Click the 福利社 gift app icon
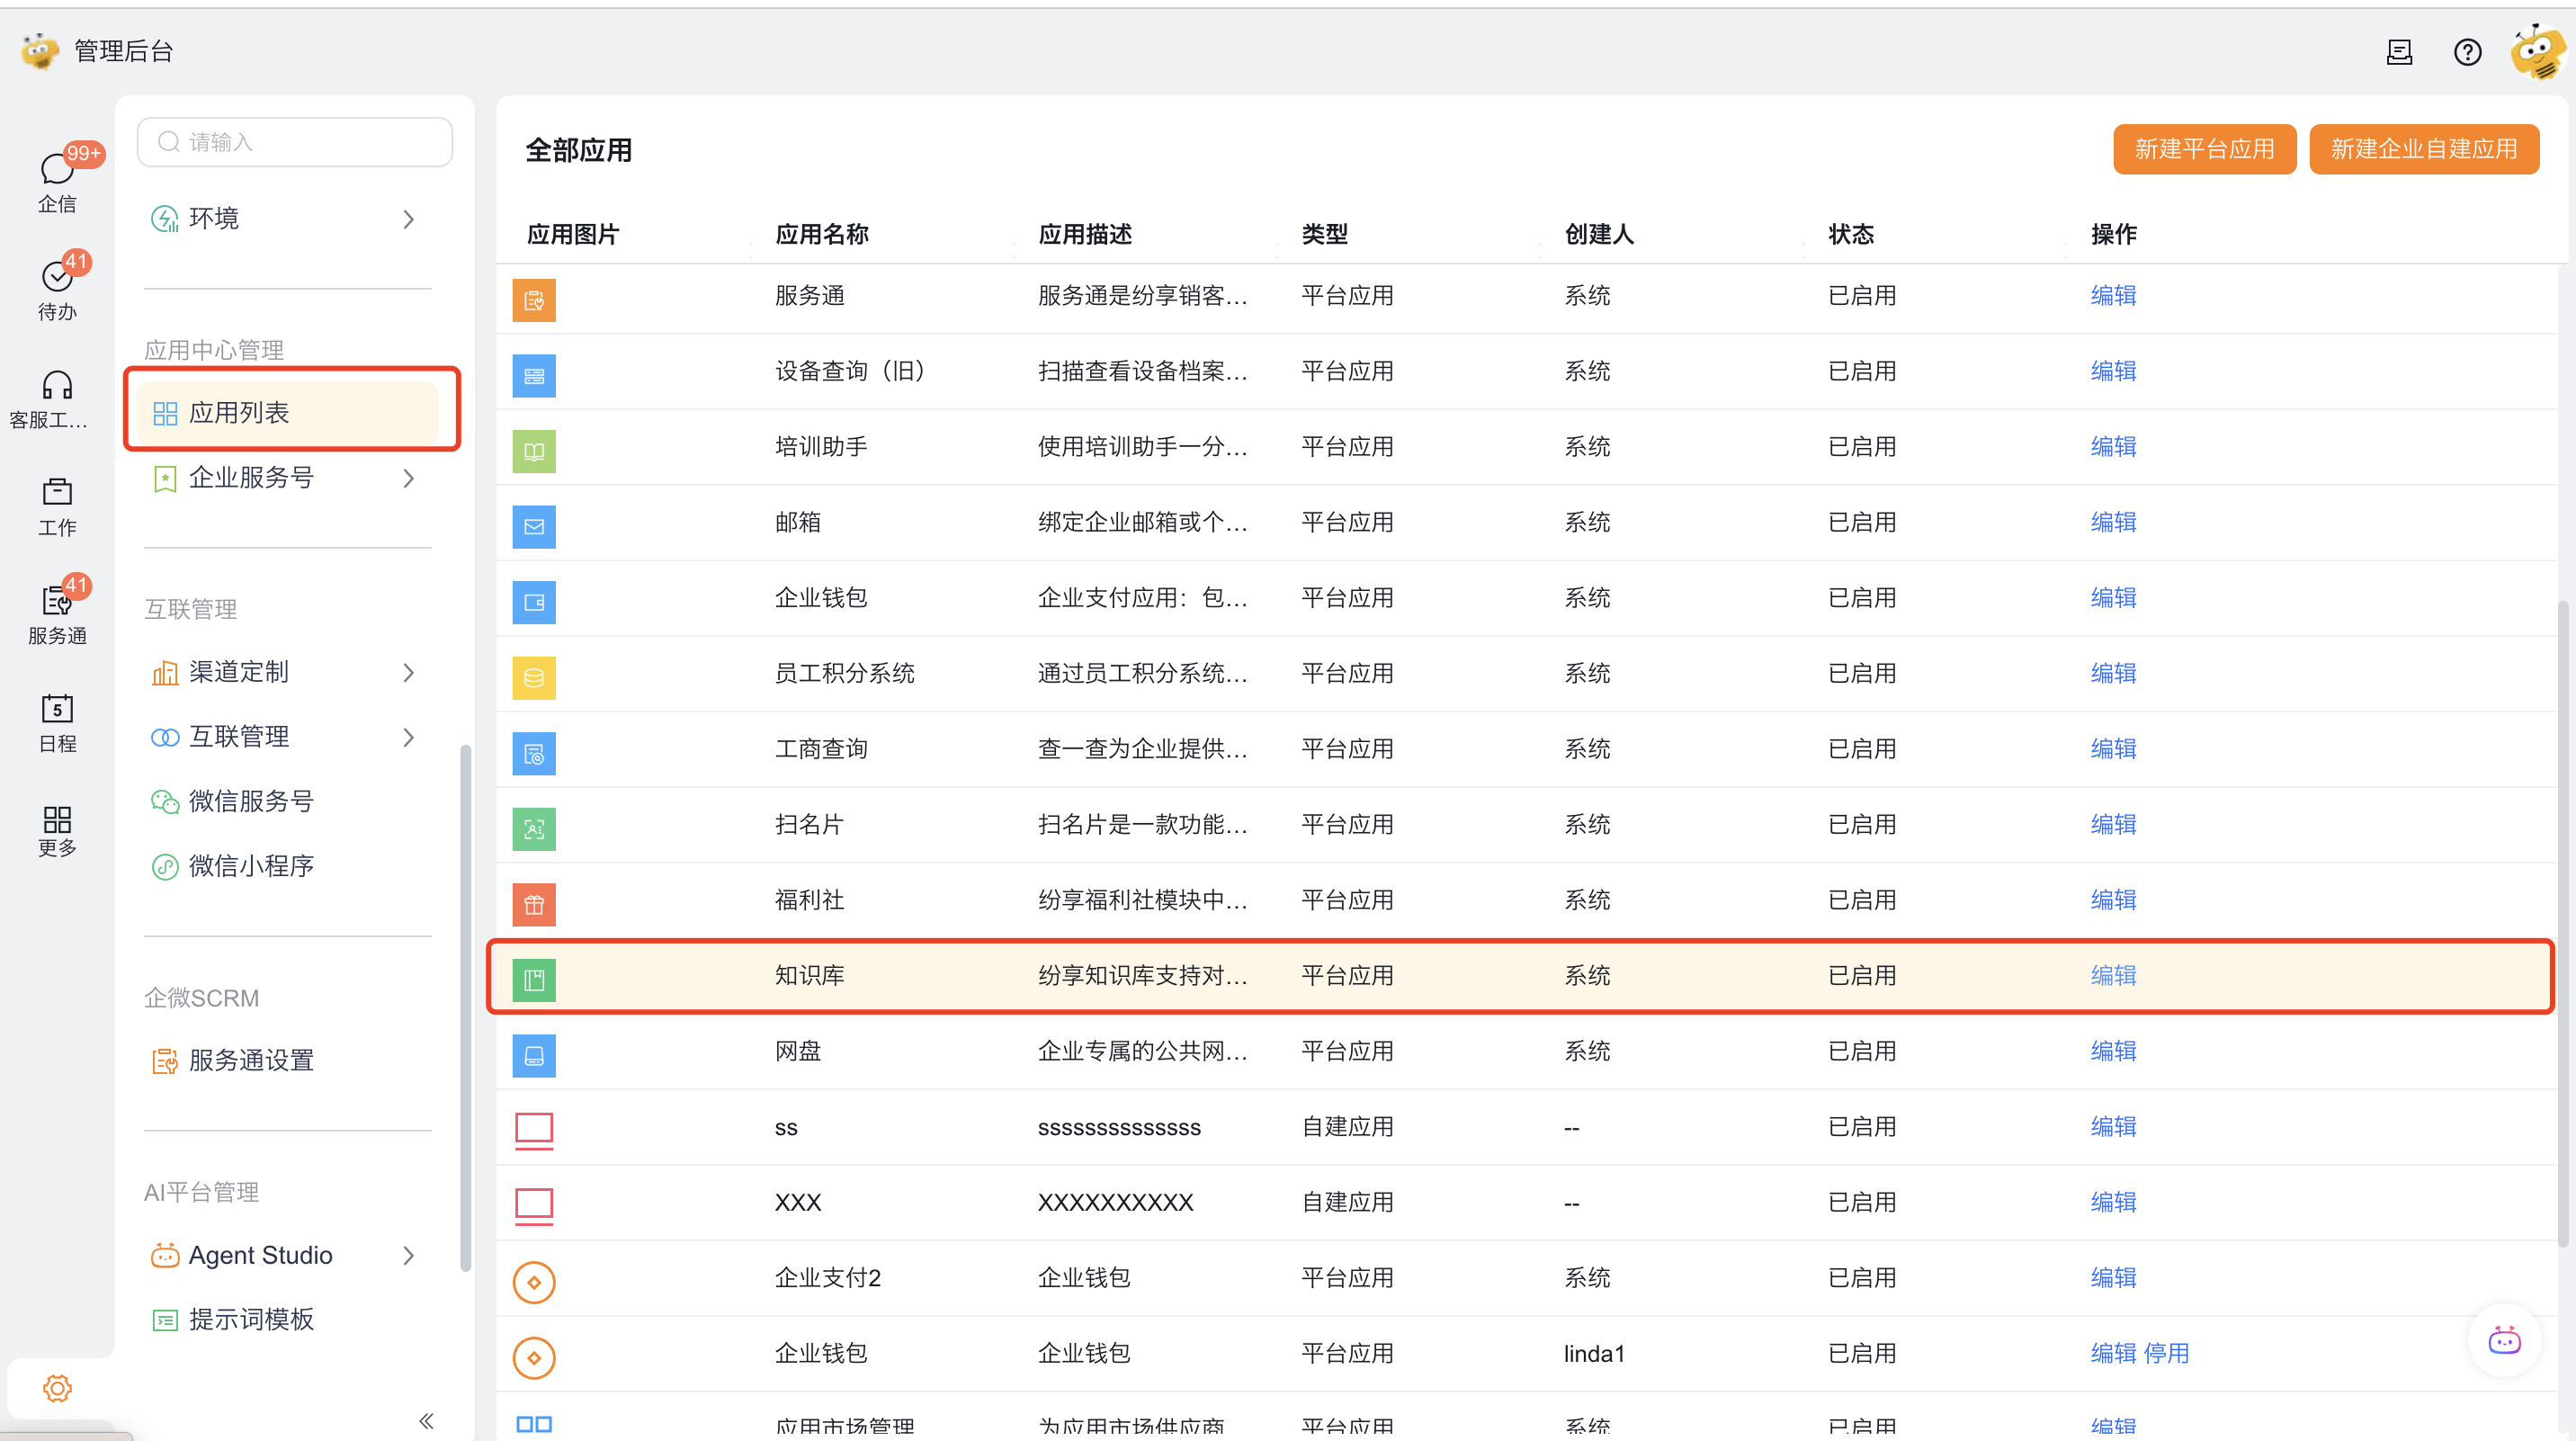The image size is (2576, 1441). 534,904
